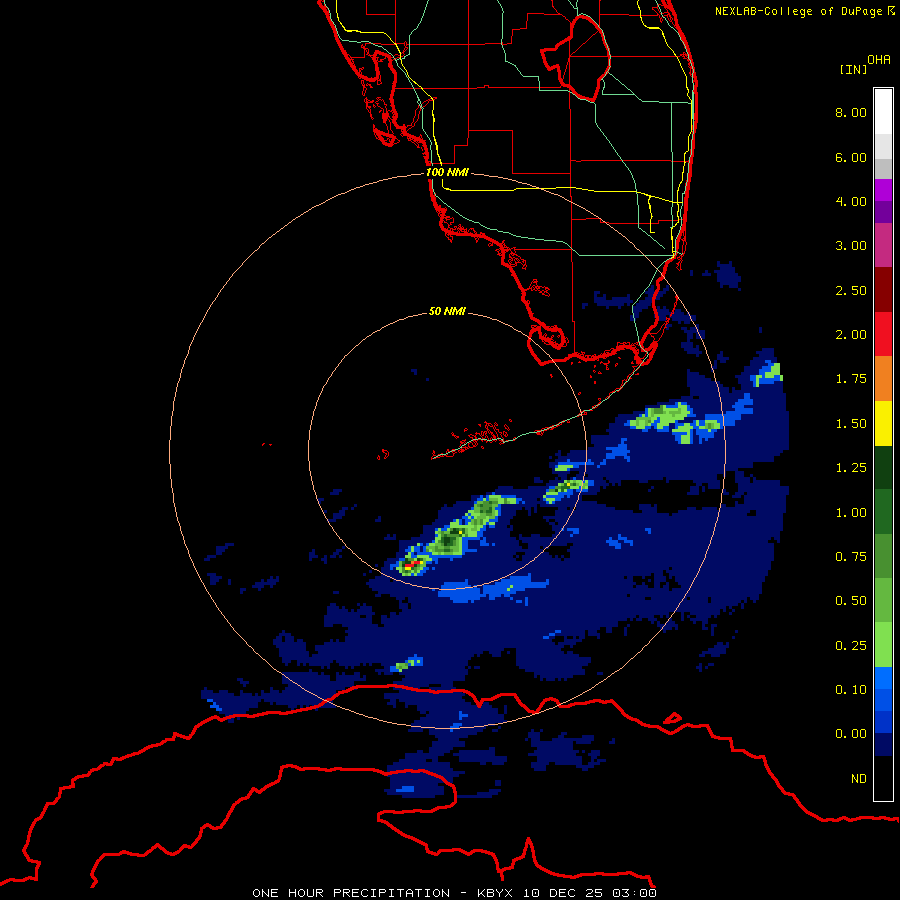Select the 100 NMI range ring label

[447, 172]
